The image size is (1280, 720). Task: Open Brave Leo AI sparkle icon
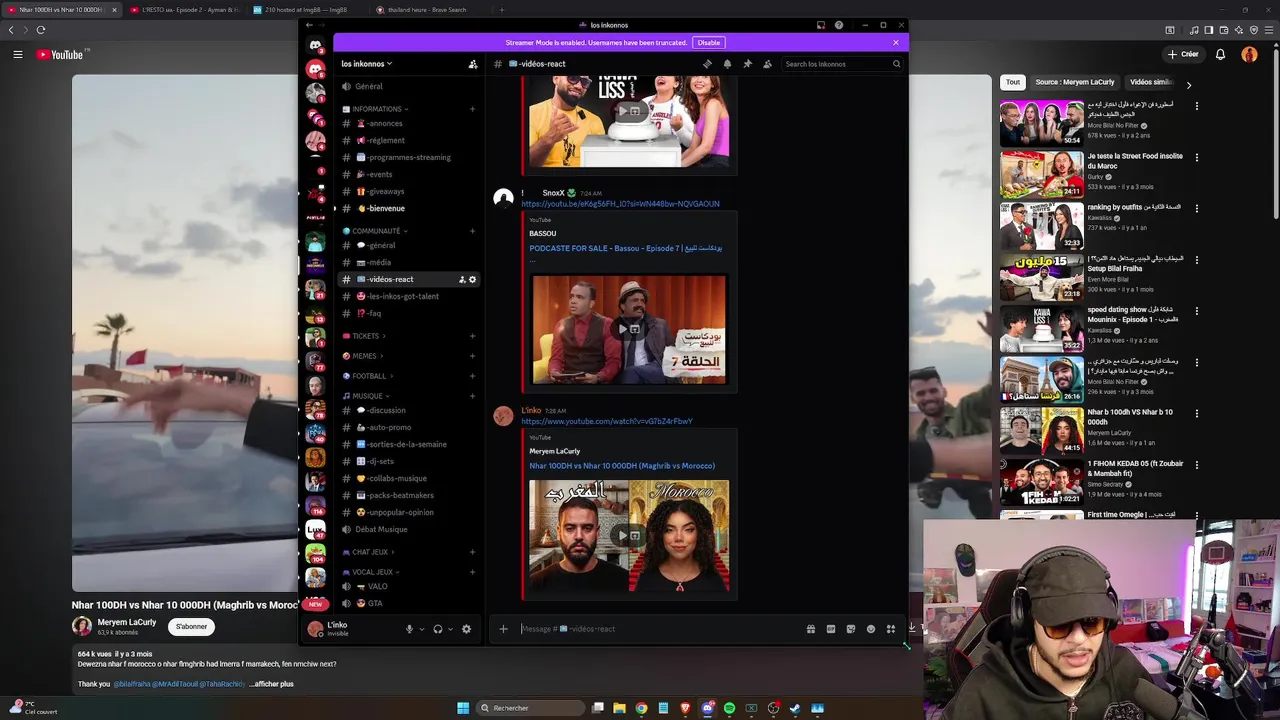(1238, 30)
